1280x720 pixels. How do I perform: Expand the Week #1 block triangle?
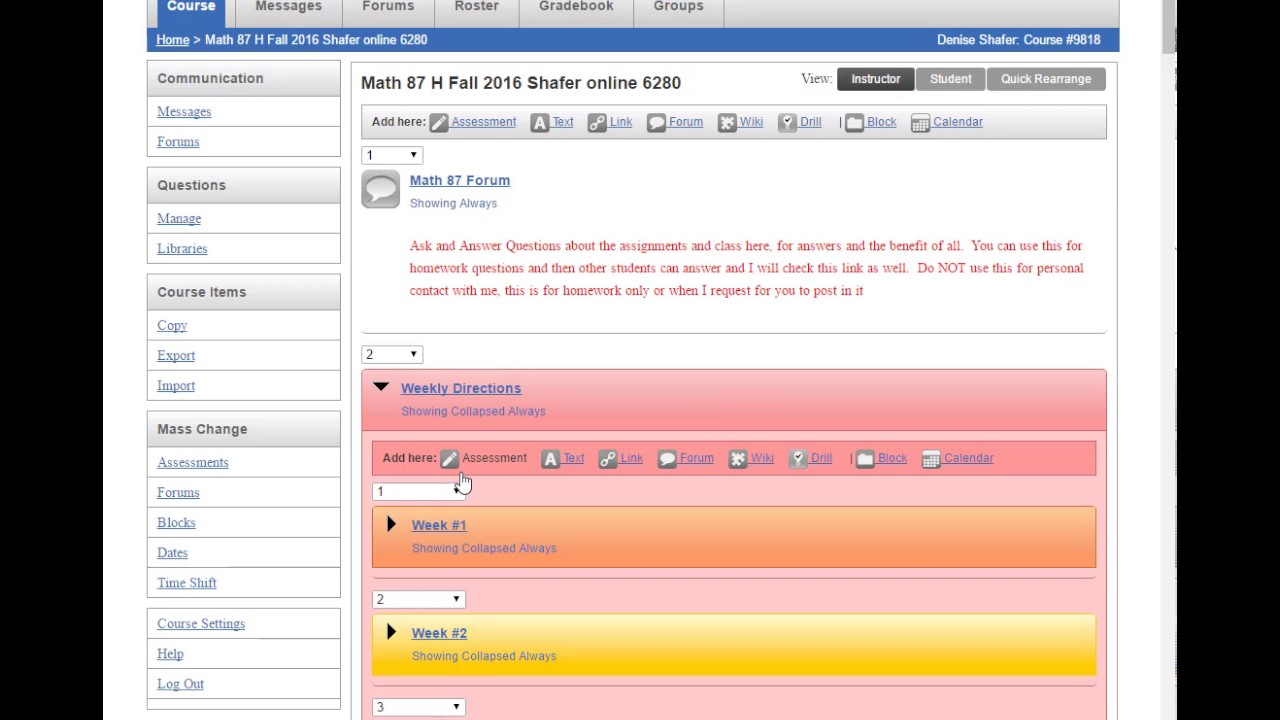pos(391,524)
